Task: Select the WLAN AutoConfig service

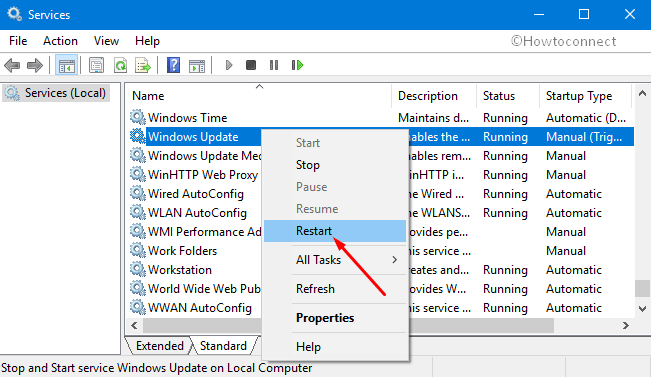Action: pyautogui.click(x=197, y=213)
